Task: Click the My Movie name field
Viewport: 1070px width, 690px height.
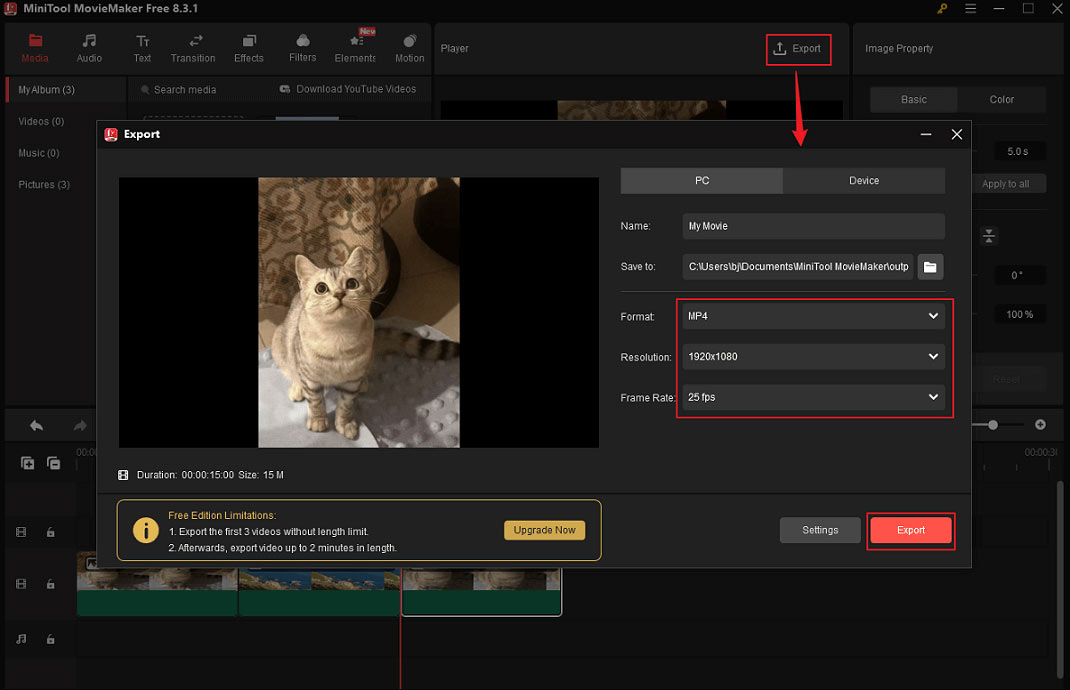Action: [x=812, y=226]
